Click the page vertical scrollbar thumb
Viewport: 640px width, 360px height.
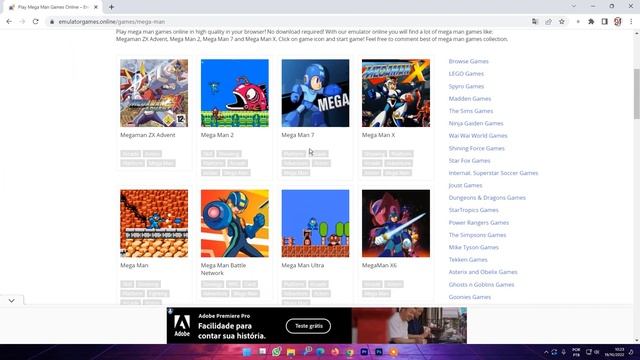[x=636, y=94]
